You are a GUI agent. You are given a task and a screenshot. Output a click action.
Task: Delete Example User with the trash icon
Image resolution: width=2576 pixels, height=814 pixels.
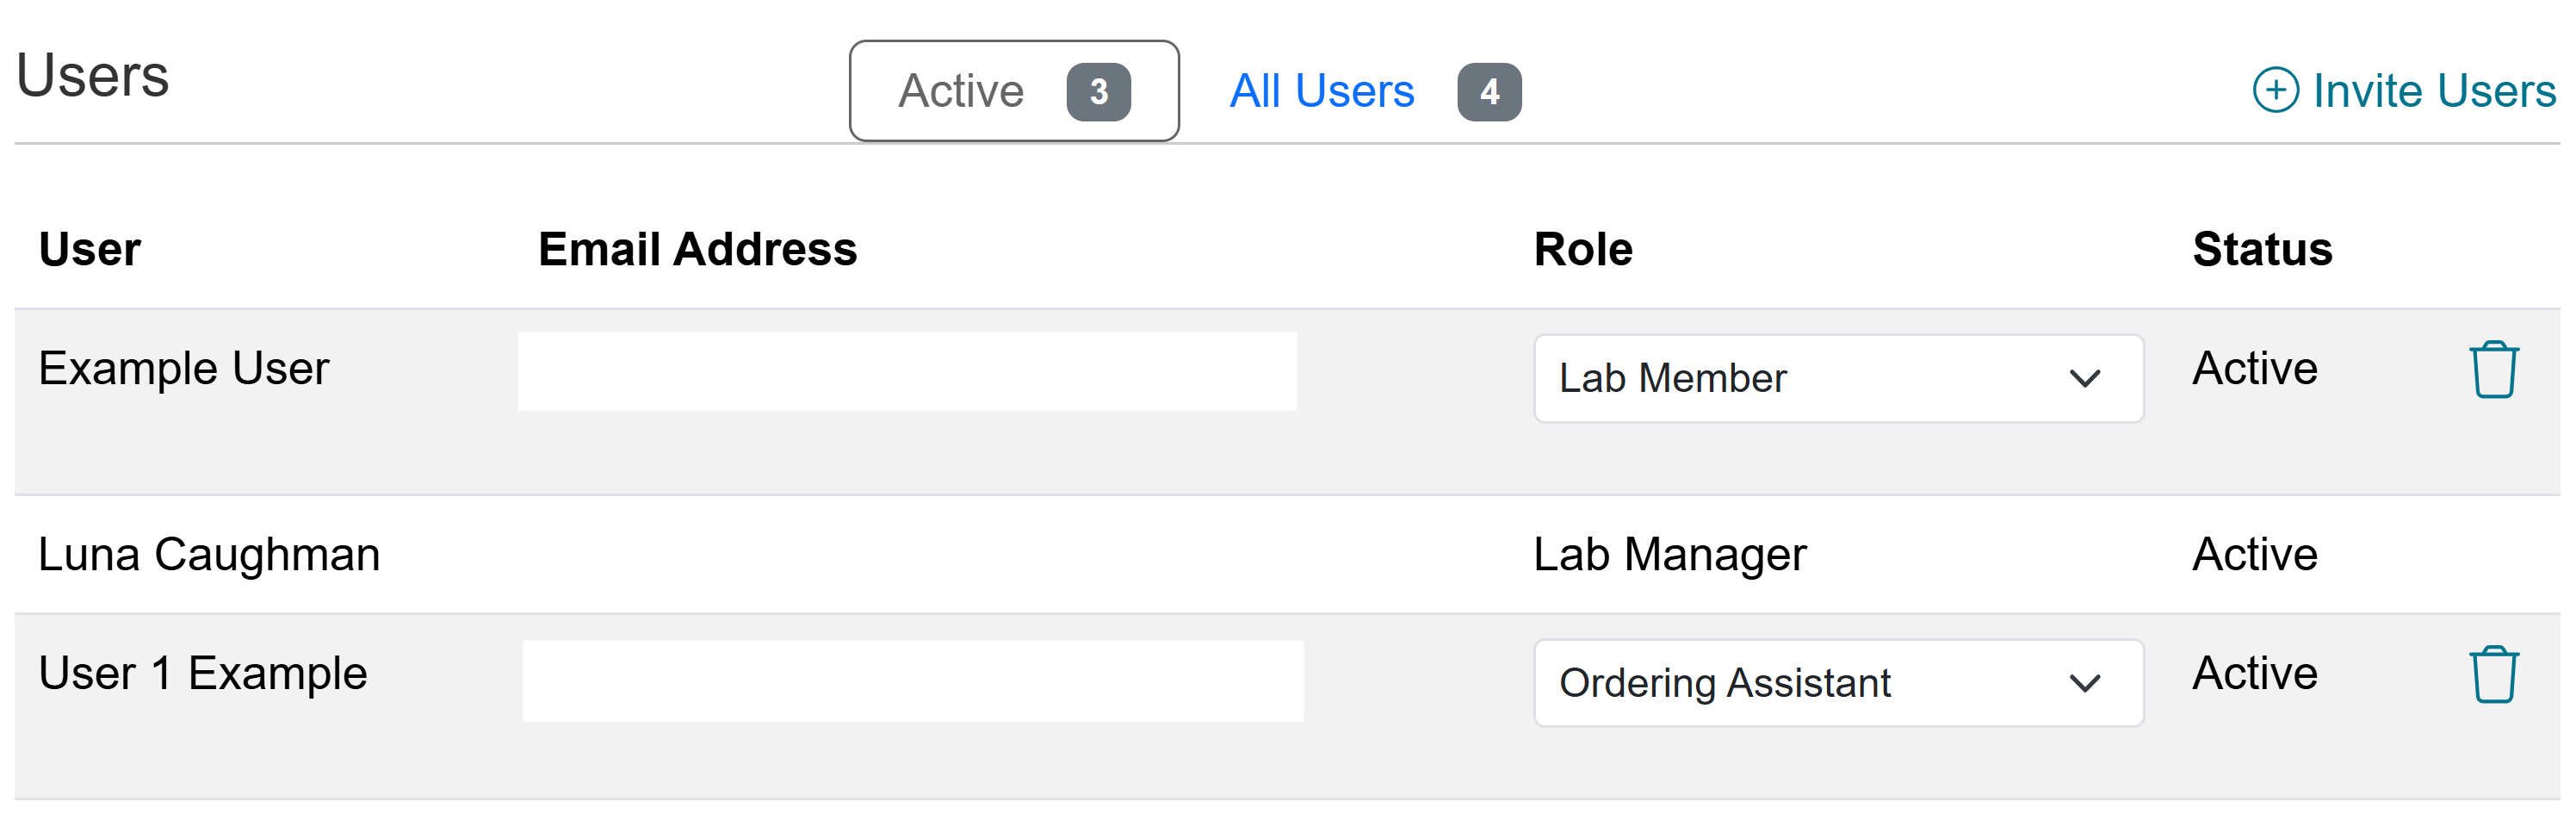2493,370
